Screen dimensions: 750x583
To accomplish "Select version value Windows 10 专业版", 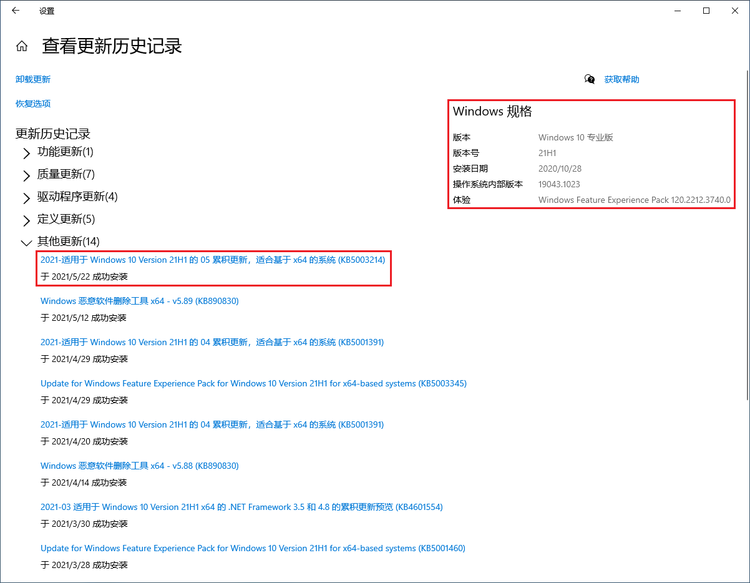I will 575,137.
